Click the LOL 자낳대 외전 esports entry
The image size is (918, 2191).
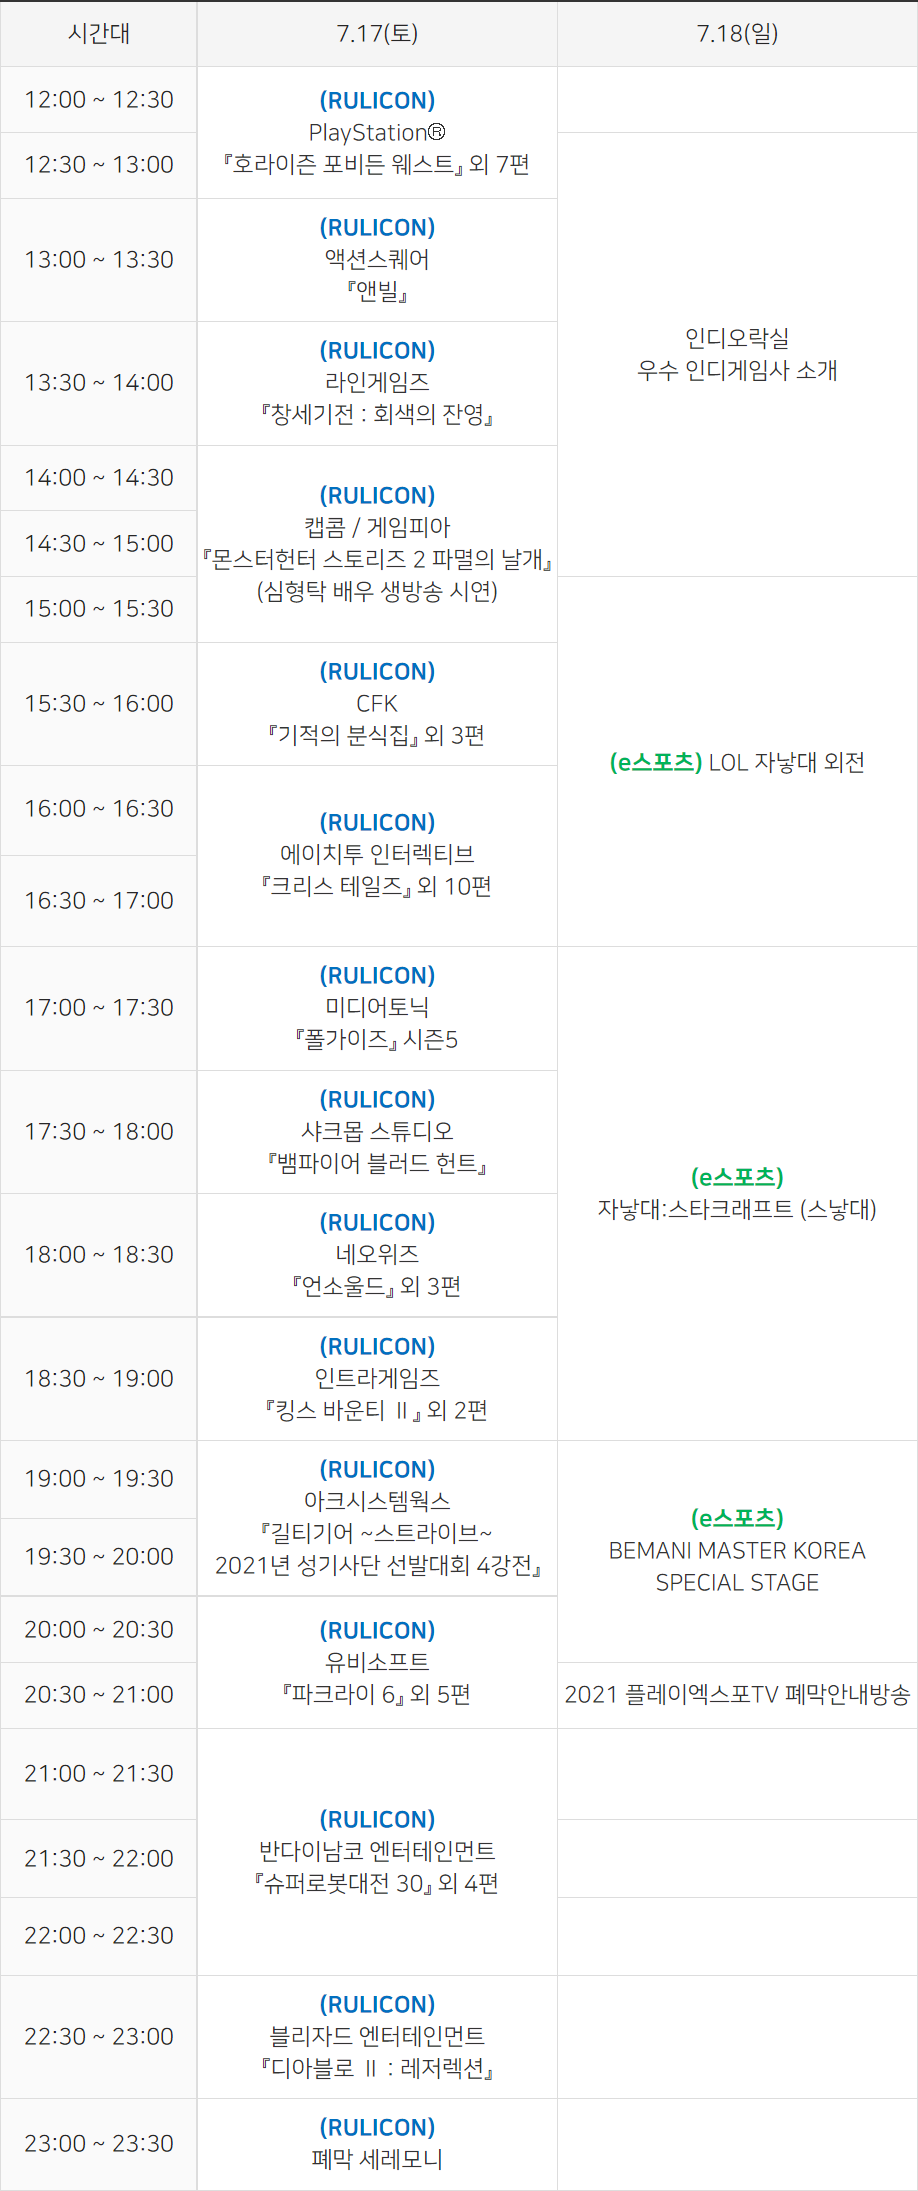(737, 762)
